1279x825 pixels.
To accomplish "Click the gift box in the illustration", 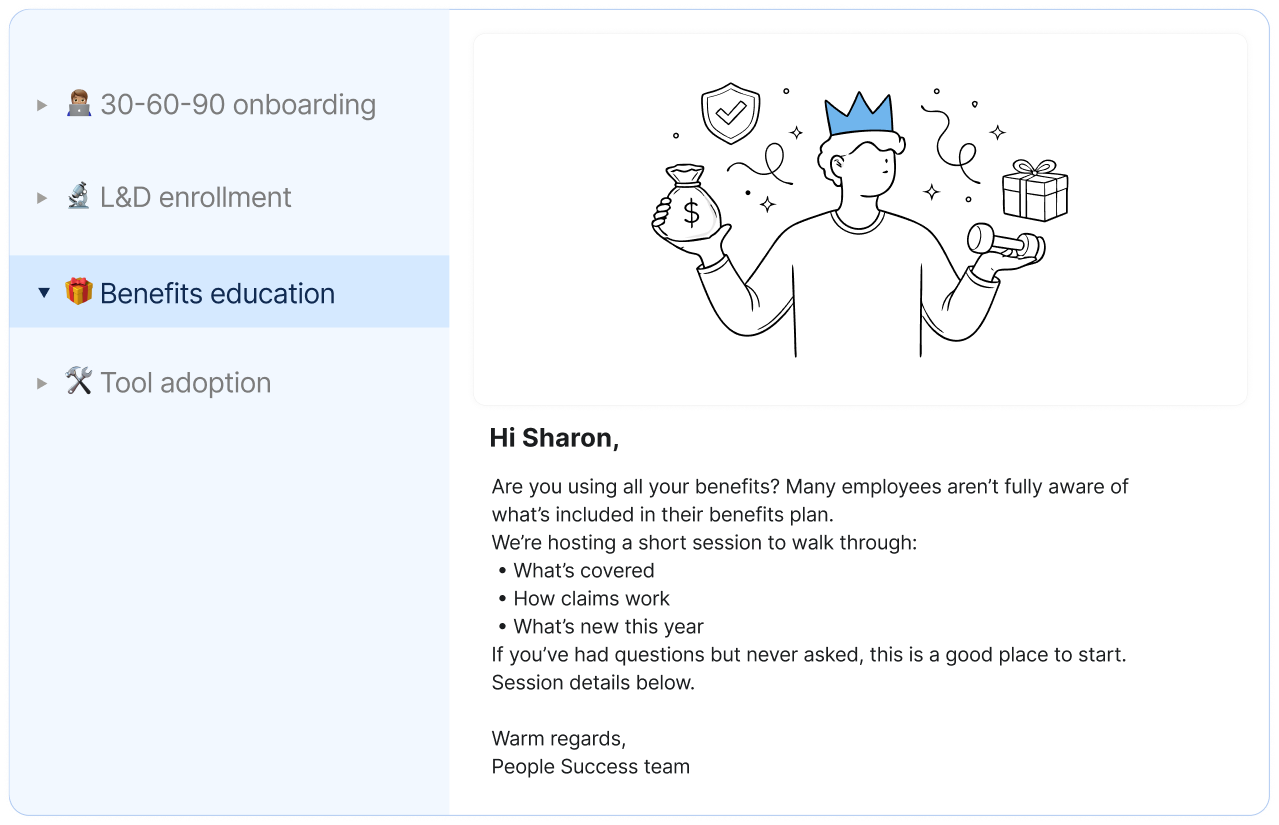I will [x=1035, y=190].
